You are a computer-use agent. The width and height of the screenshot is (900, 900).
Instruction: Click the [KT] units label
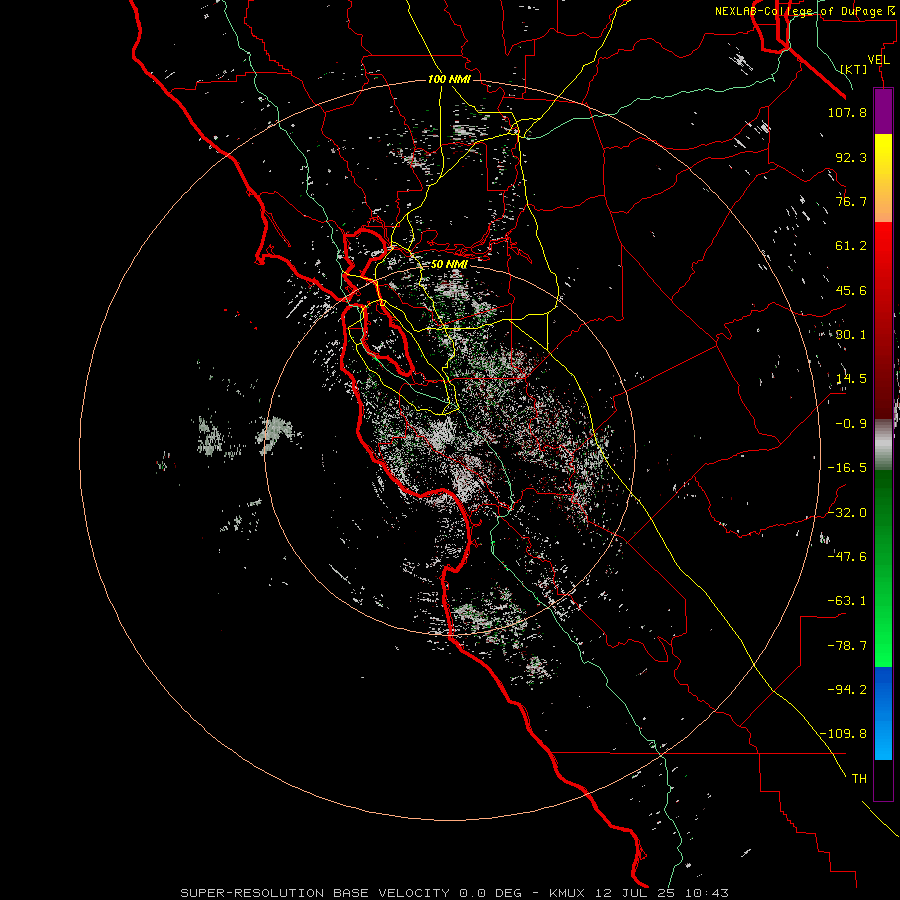854,69
